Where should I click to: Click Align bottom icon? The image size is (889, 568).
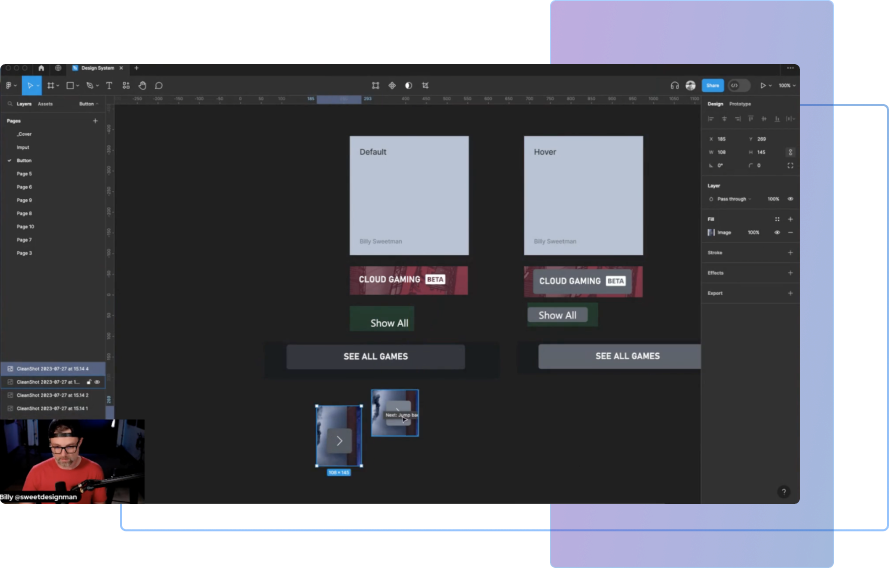coord(777,119)
